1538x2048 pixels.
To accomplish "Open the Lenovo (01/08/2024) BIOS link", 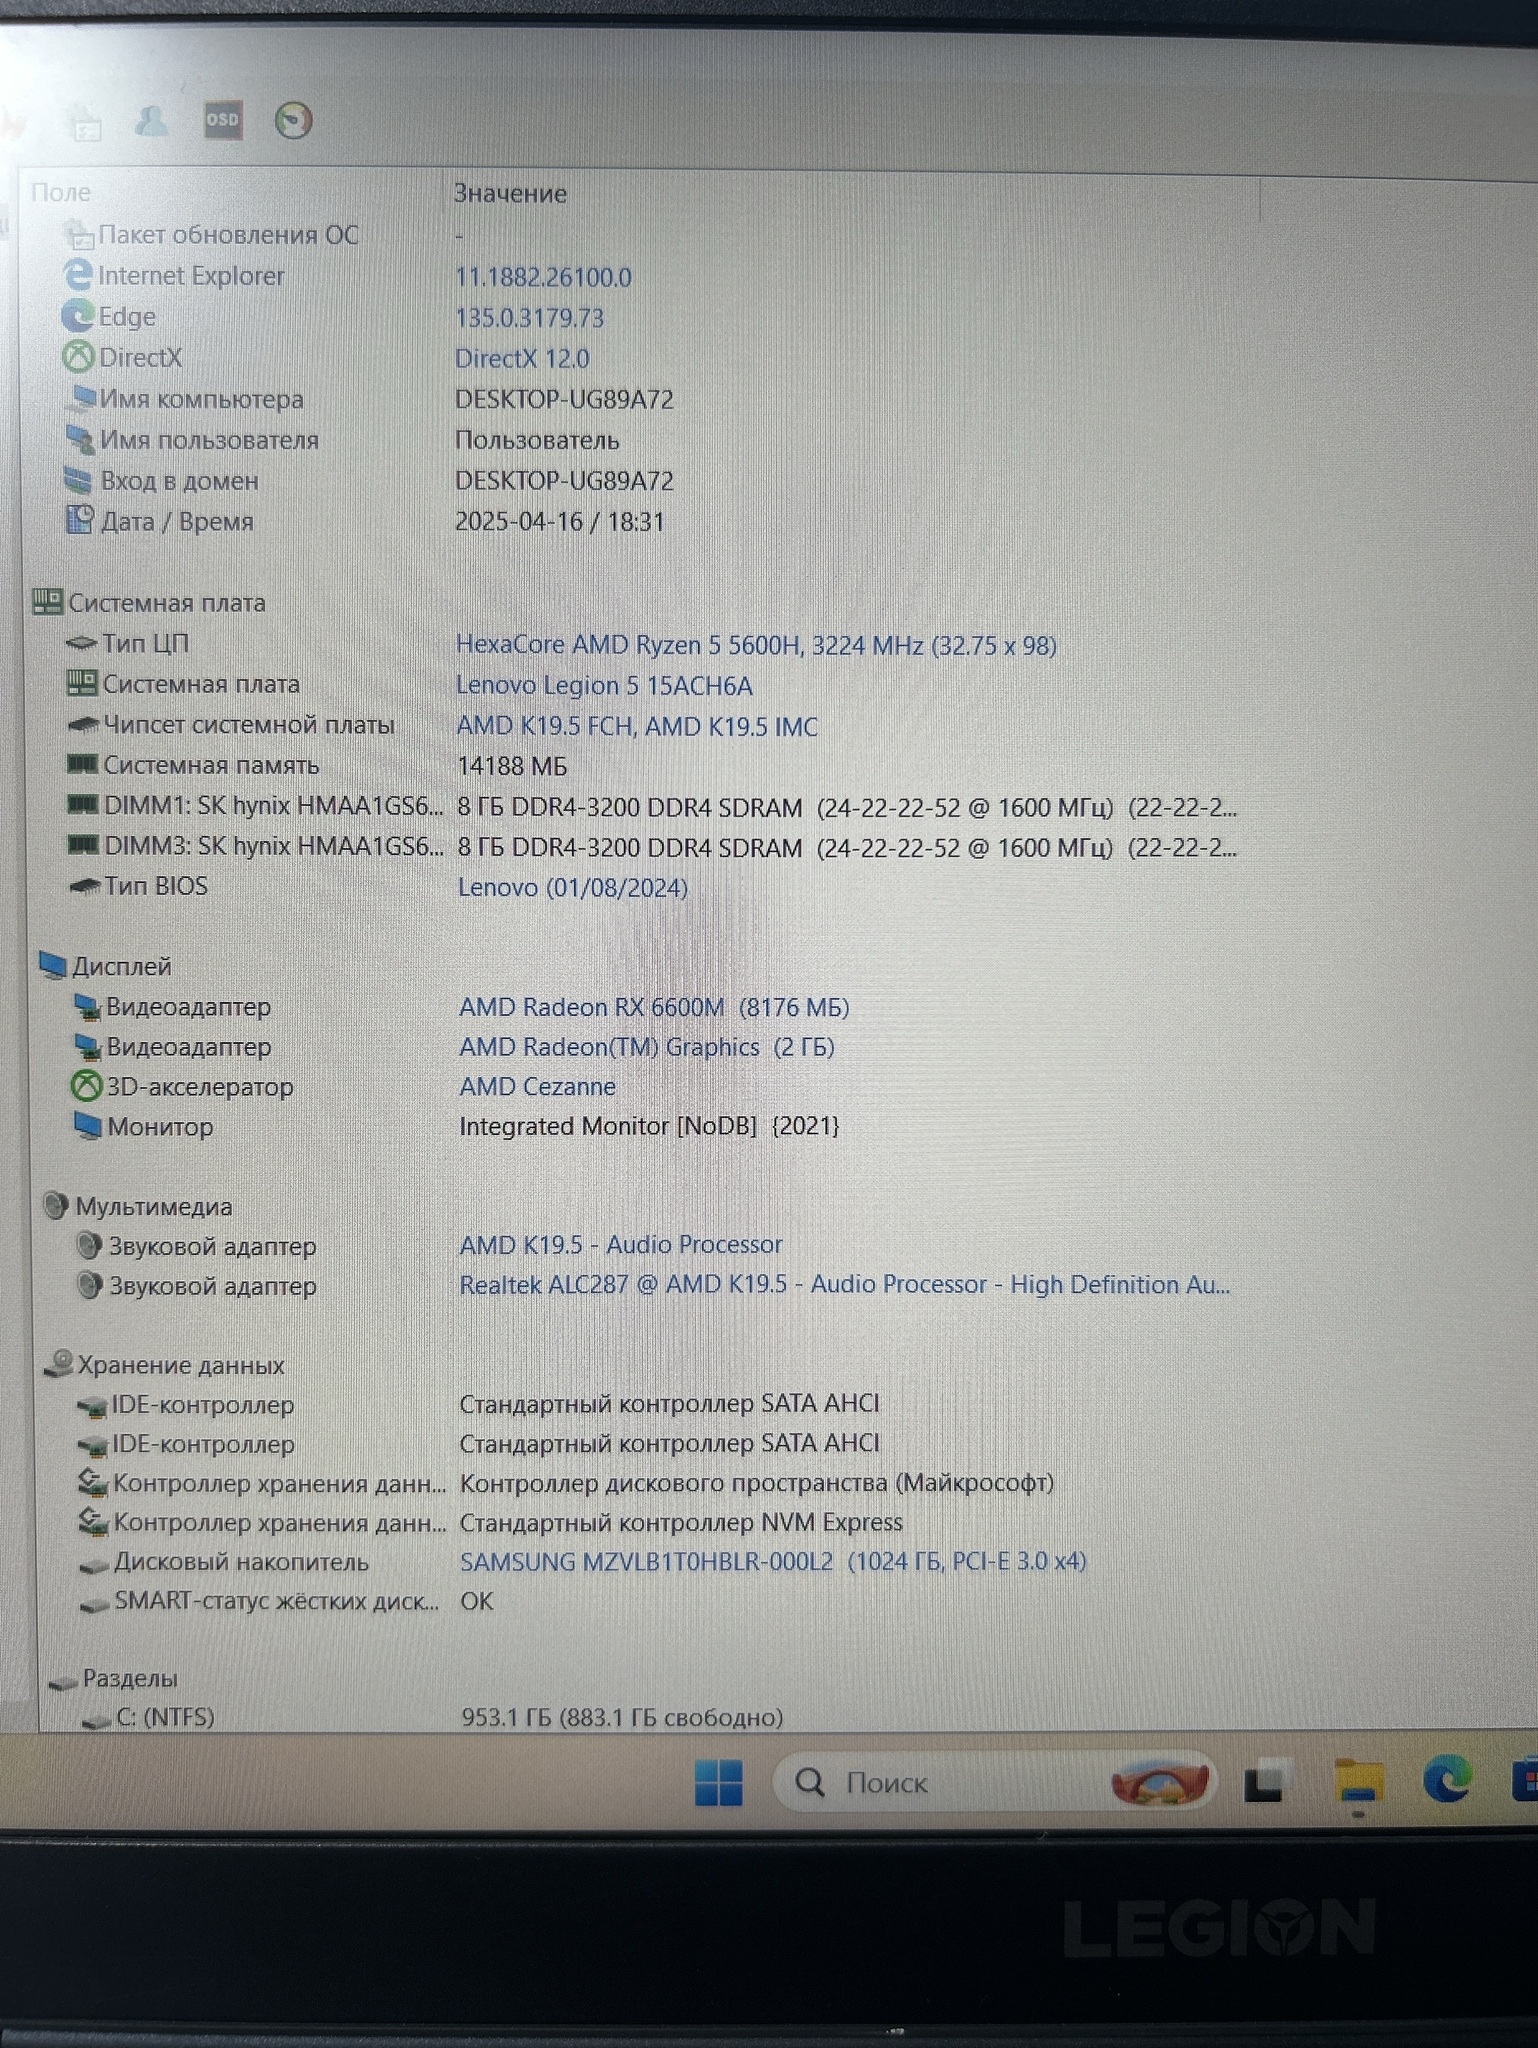I will click(573, 887).
